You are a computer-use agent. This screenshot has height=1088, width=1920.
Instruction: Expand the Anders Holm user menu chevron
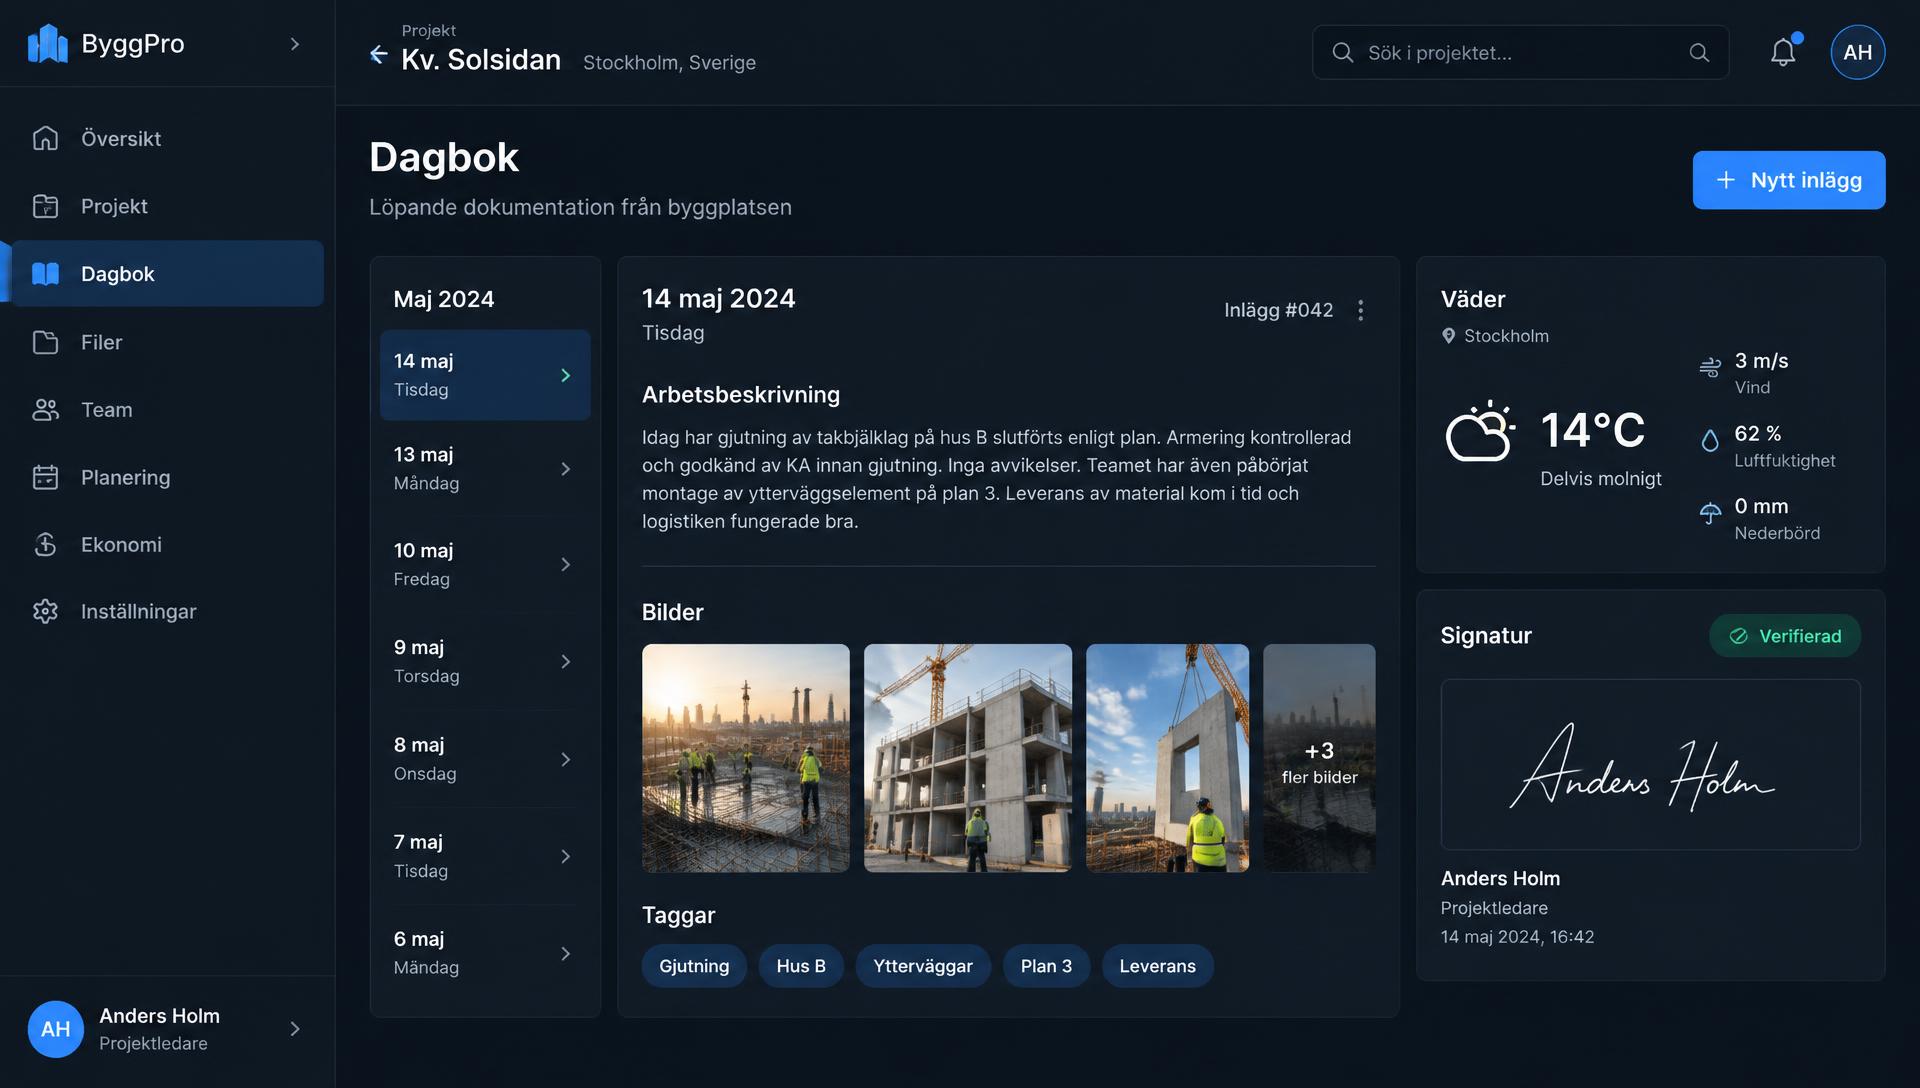[x=295, y=1029]
